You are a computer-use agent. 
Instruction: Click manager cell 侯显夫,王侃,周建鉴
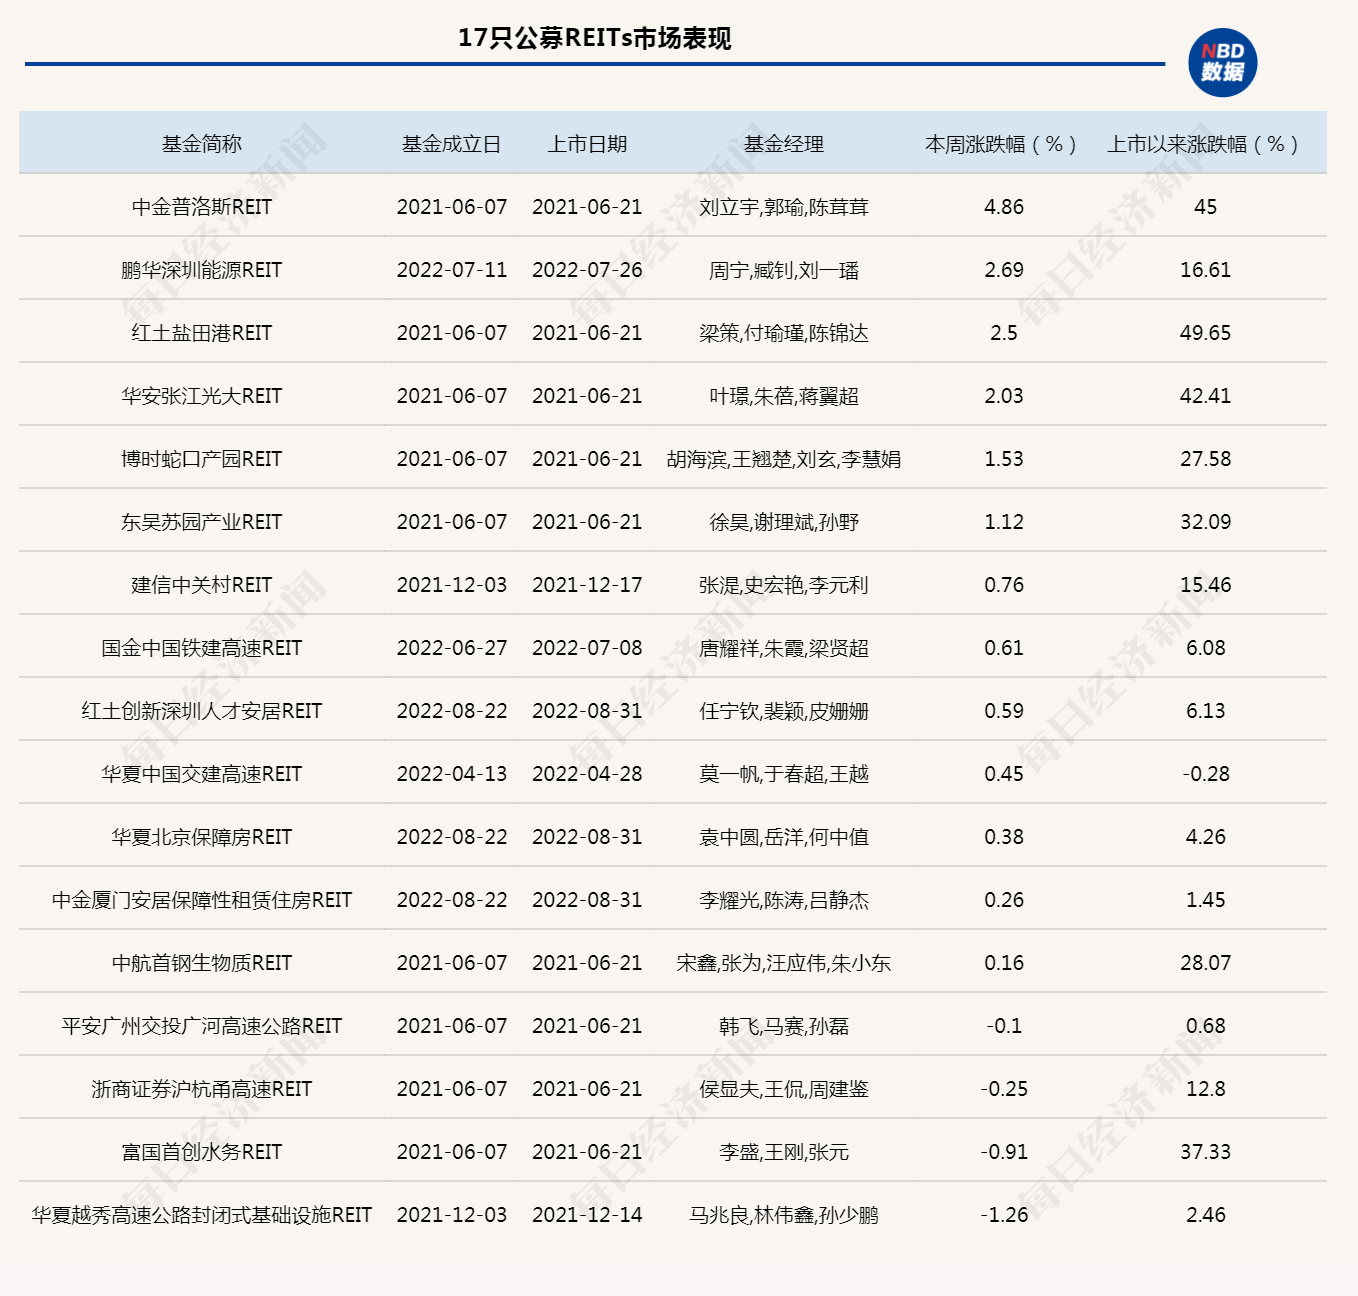point(784,1089)
